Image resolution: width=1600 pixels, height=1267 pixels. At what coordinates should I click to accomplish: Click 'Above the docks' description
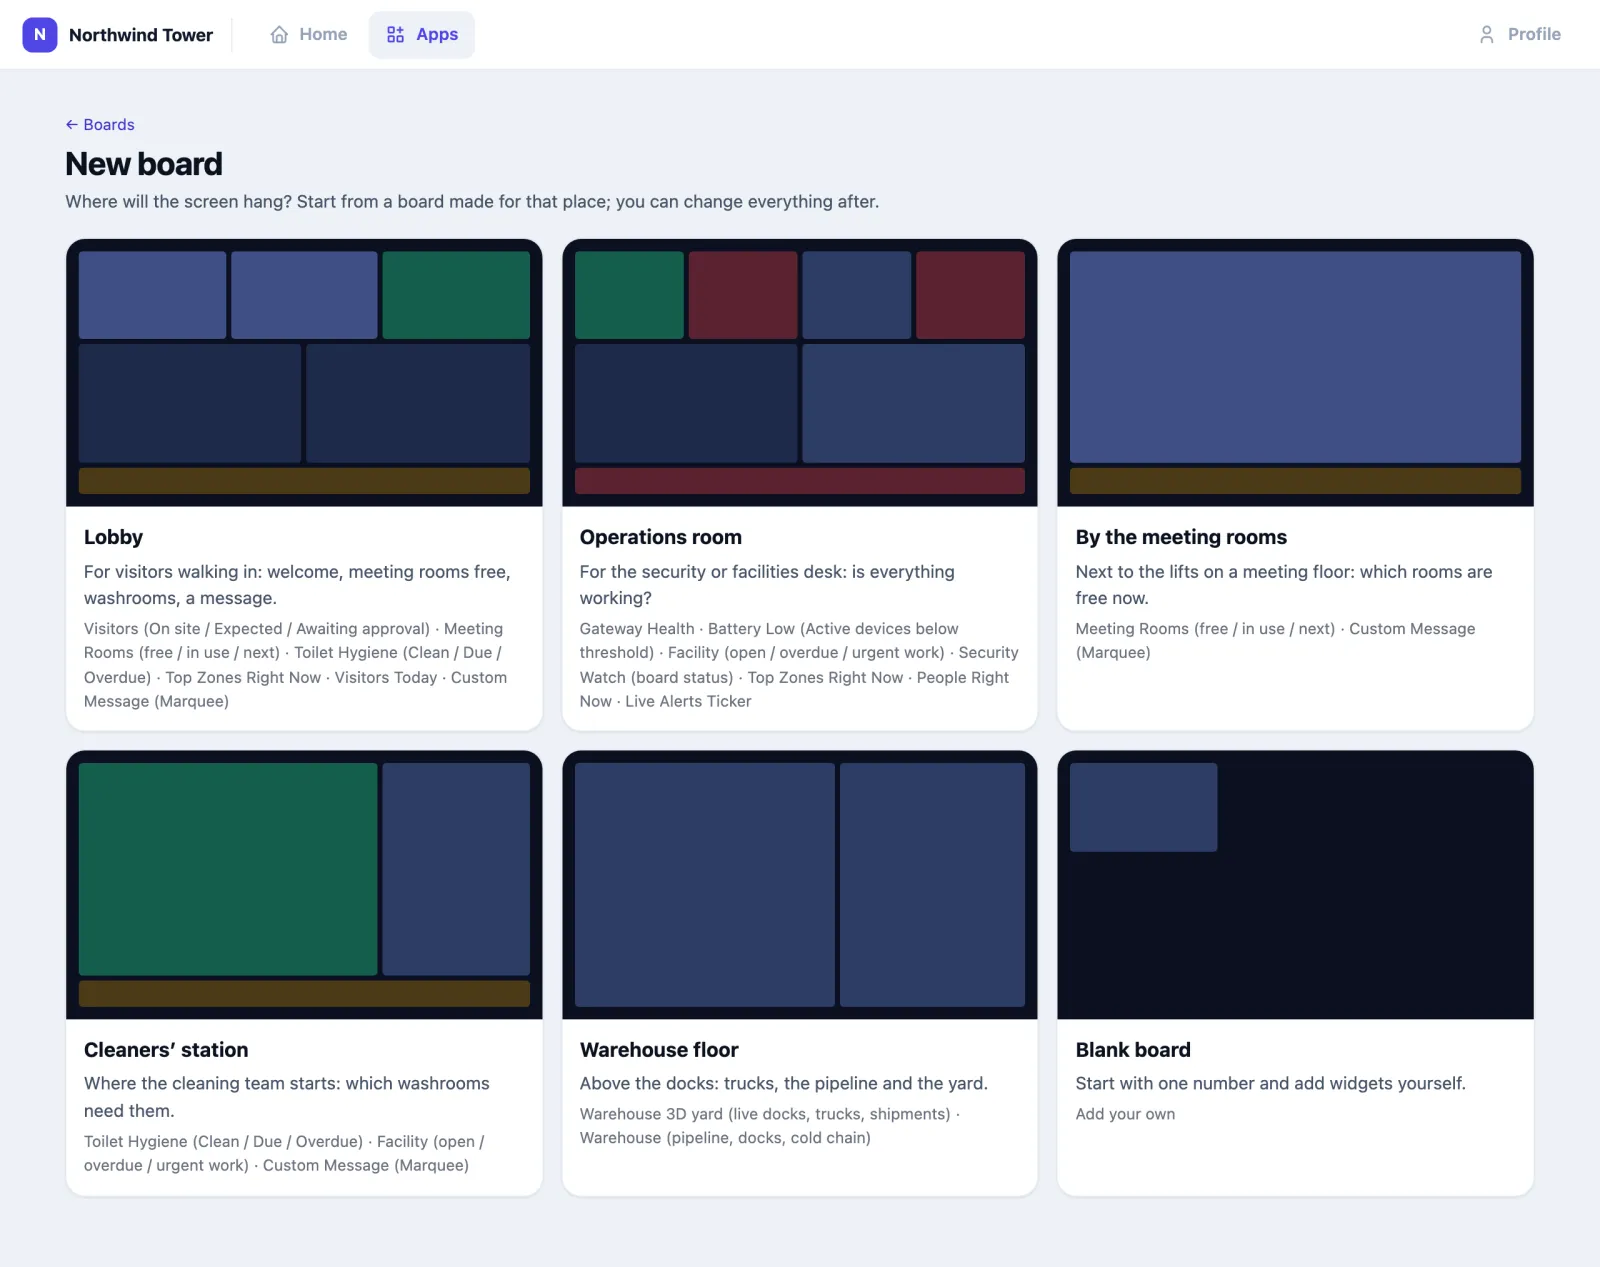point(783,1084)
